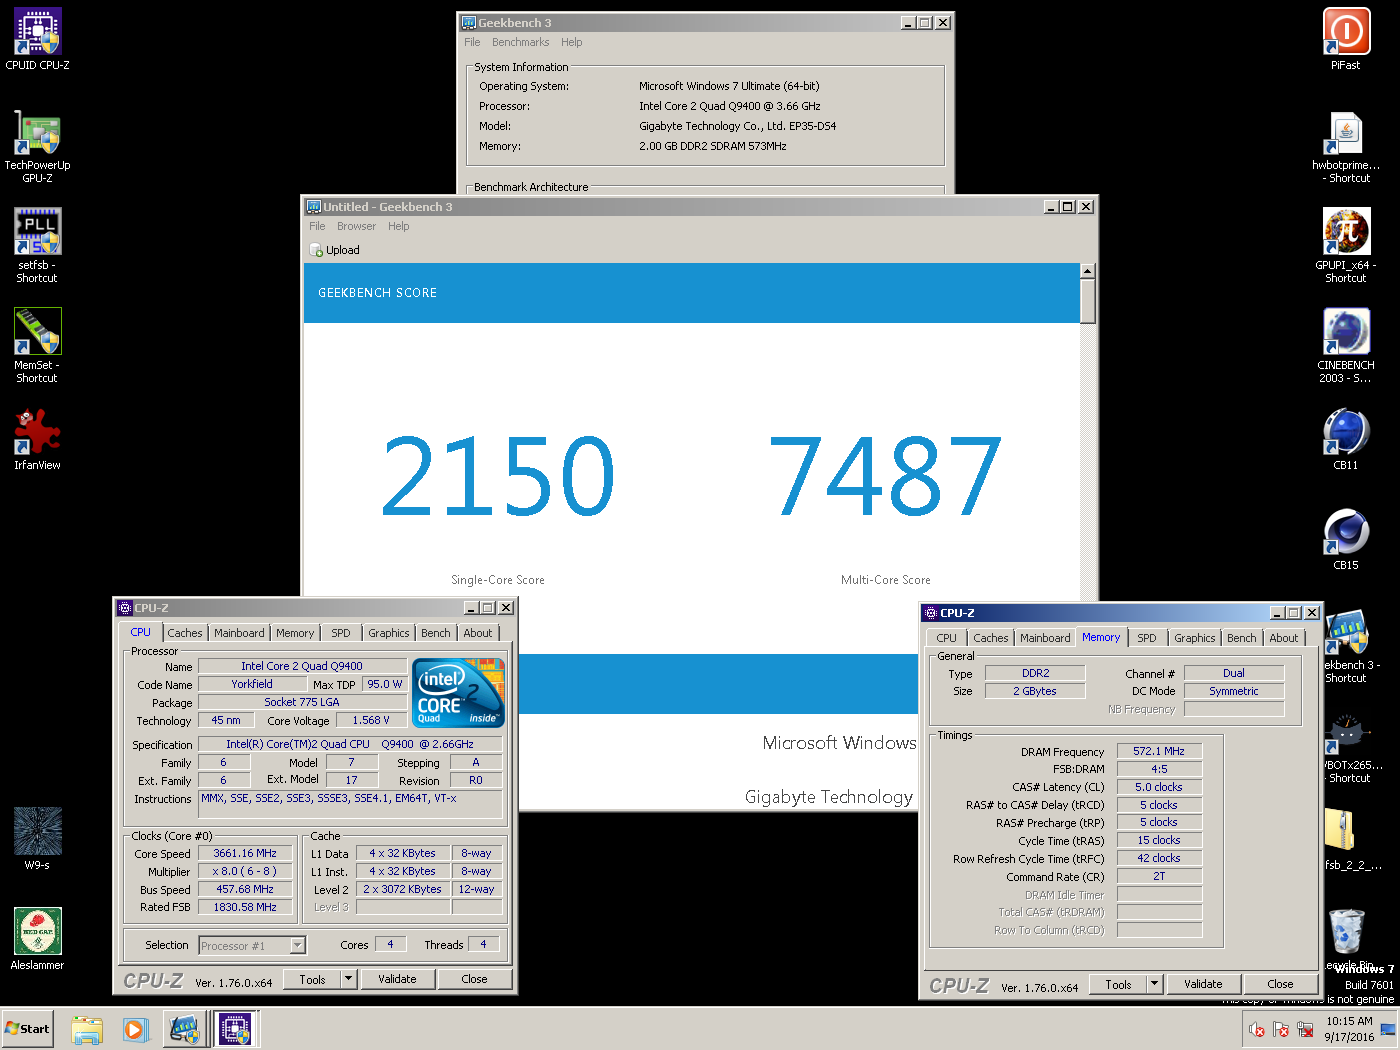Screen dimensions: 1400x1050
Task: Switch to CPU-Z taskbar button
Action: [x=235, y=1029]
